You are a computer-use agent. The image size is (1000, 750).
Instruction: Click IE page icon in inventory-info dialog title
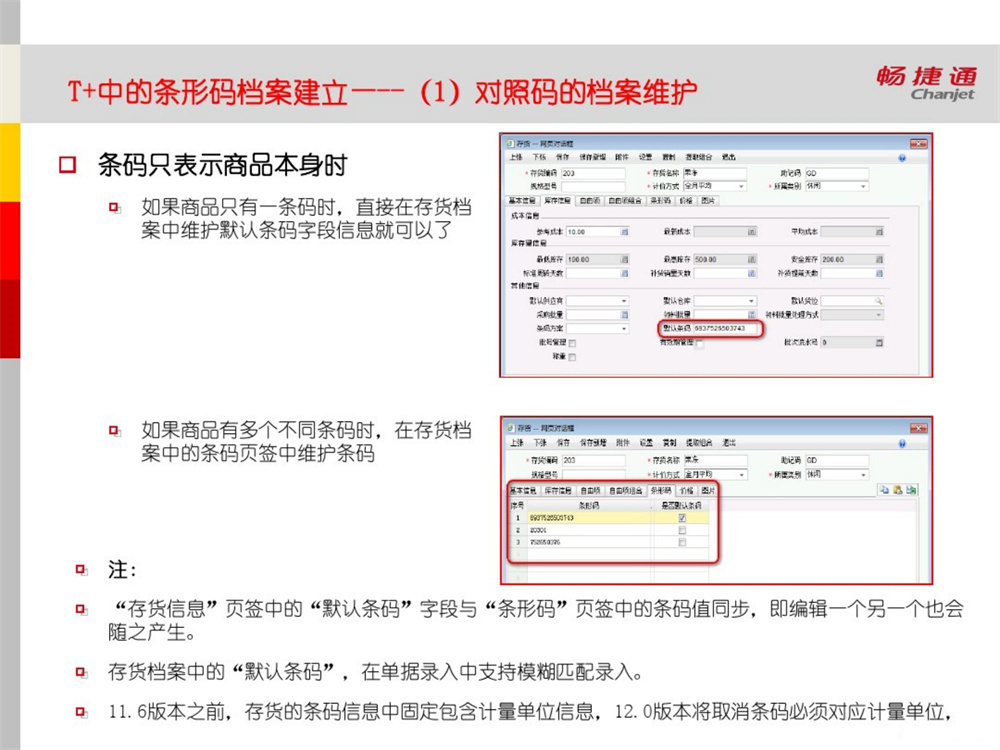tap(510, 143)
